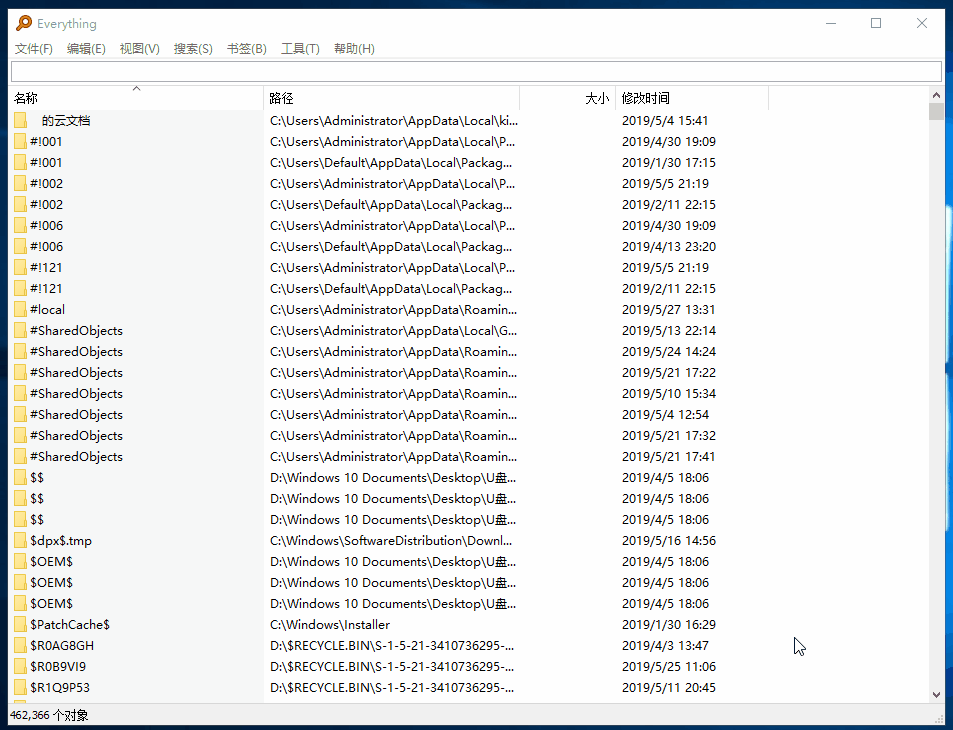
Task: Select the $dpx$.tmp folder name
Action: coord(61,540)
